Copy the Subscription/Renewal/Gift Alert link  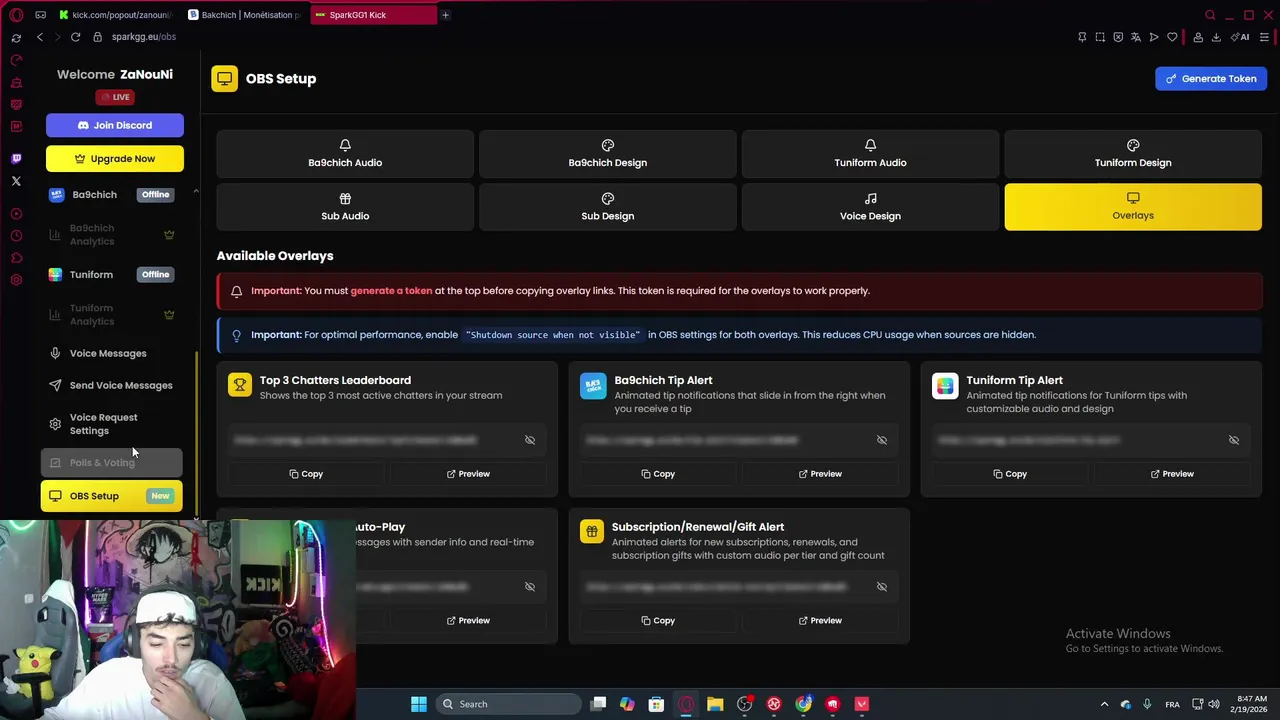click(x=658, y=621)
